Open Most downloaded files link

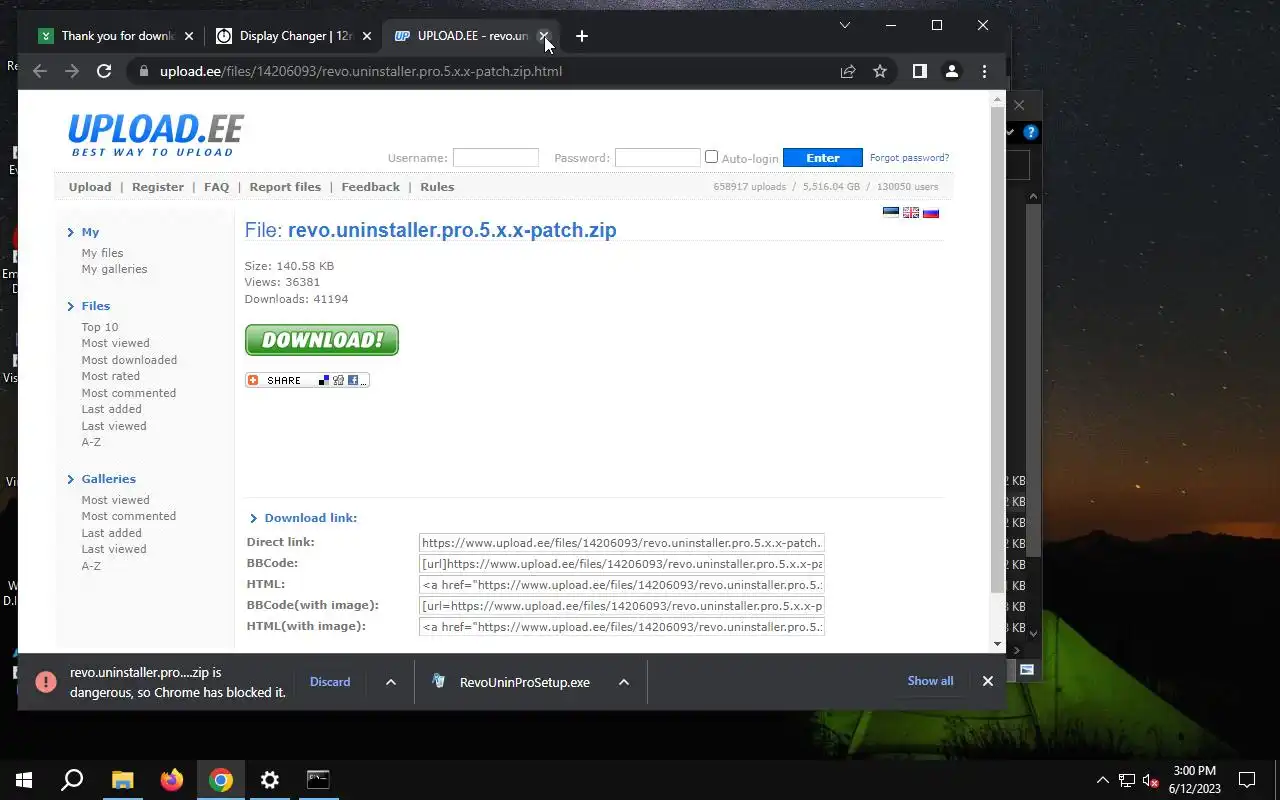point(129,360)
